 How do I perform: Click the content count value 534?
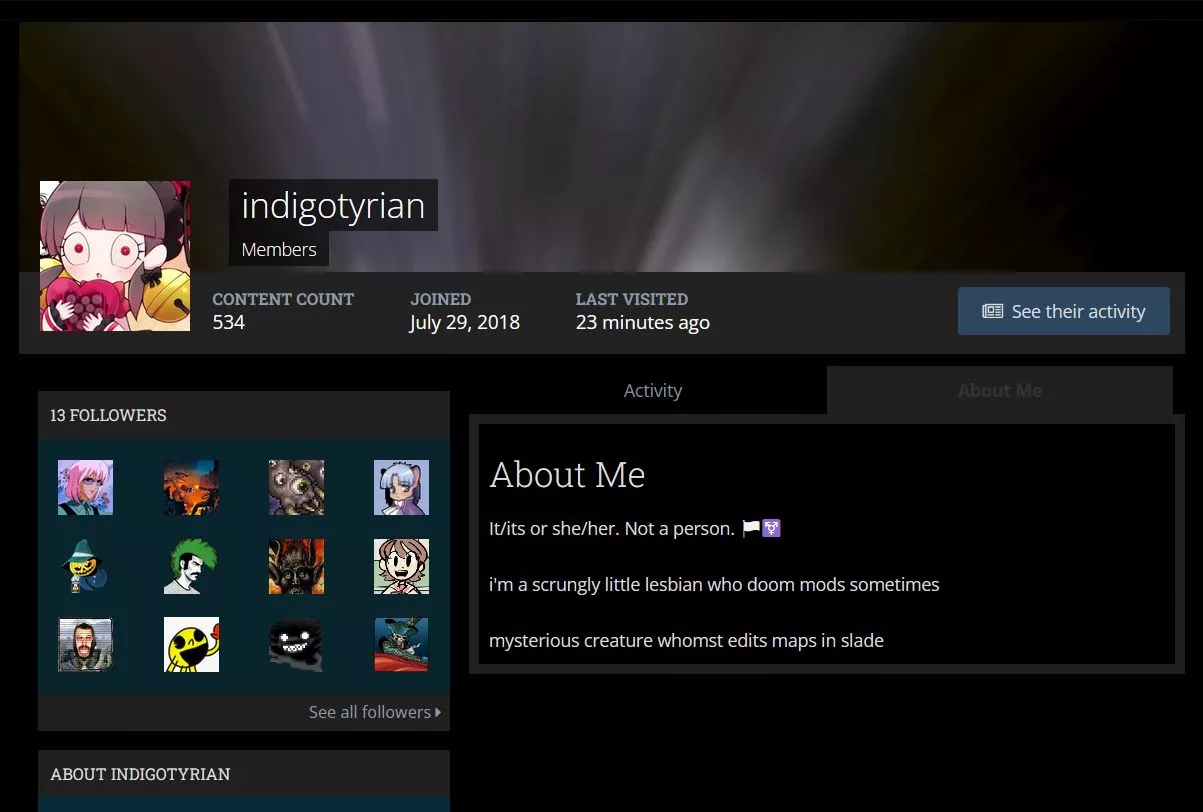coord(228,322)
